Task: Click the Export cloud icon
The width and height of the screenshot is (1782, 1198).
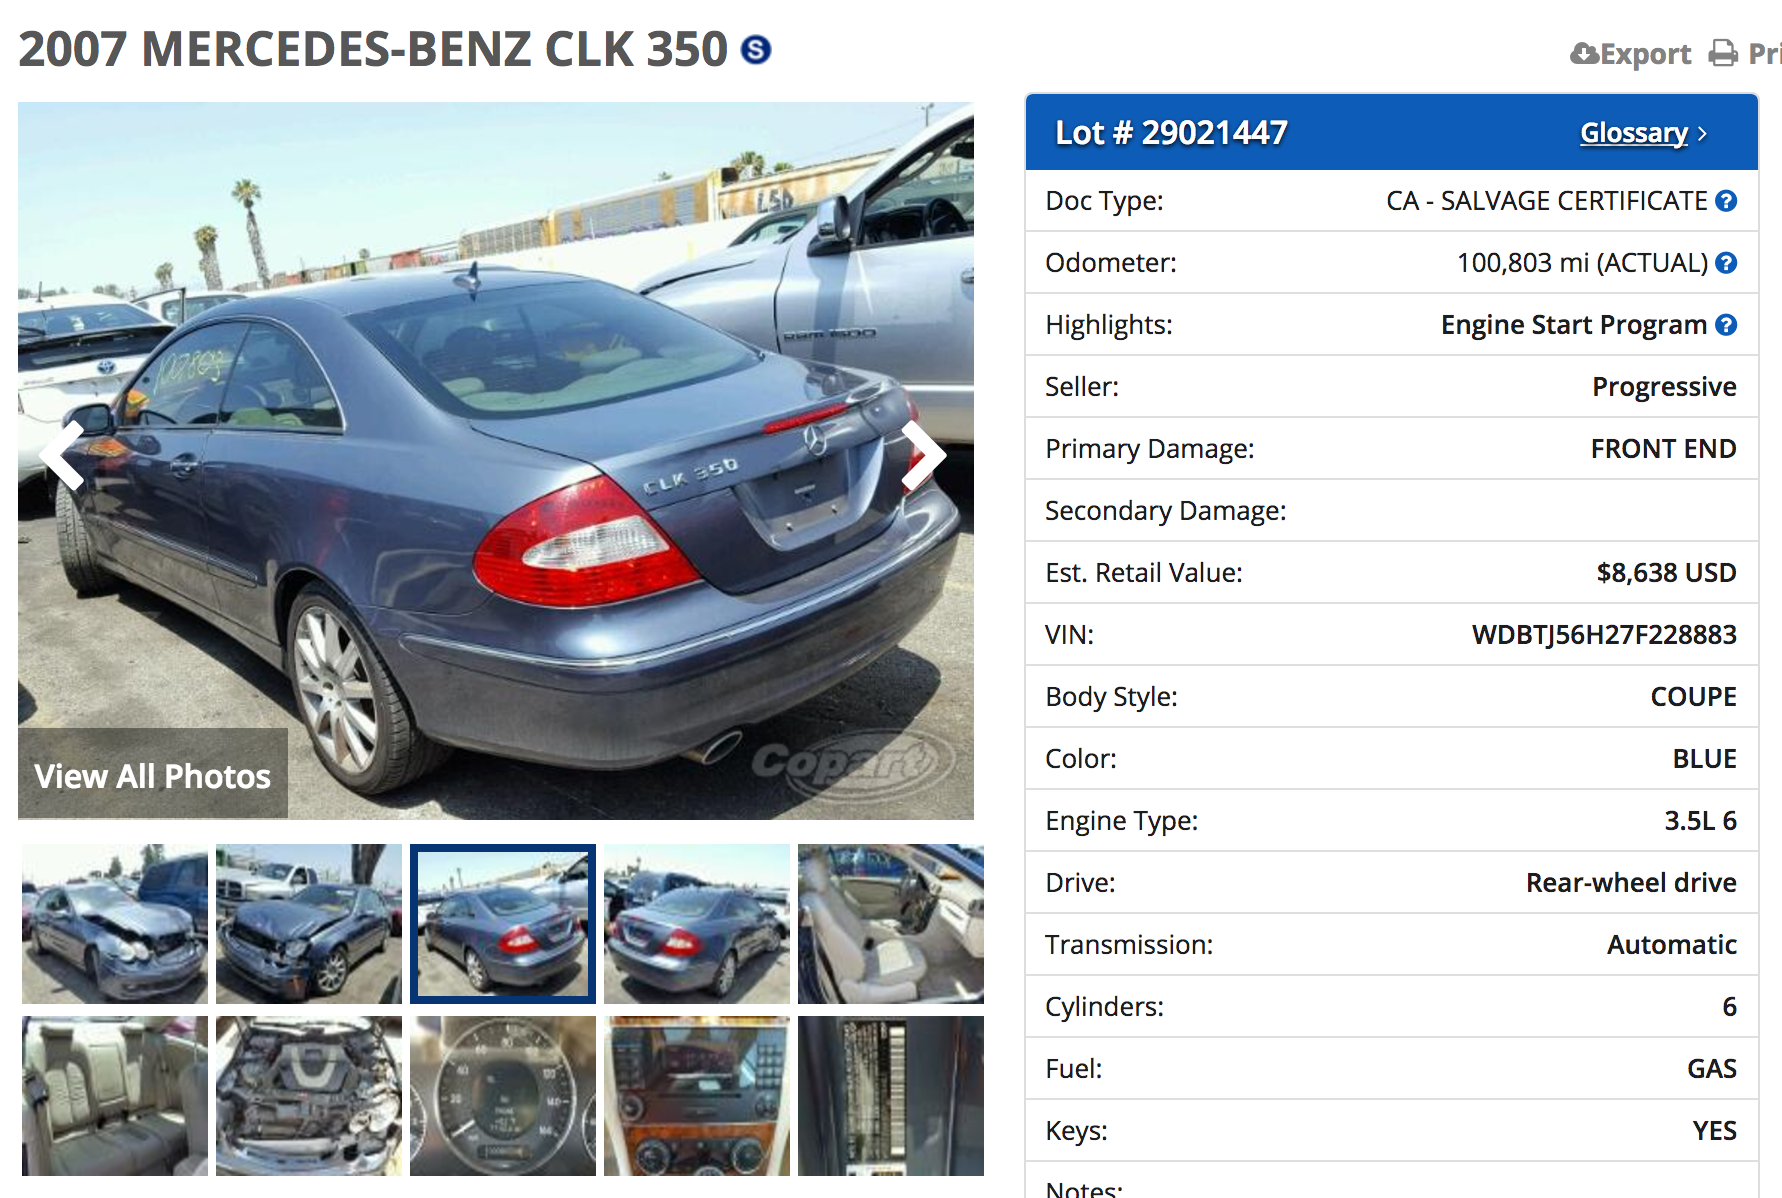Action: (x=1585, y=53)
